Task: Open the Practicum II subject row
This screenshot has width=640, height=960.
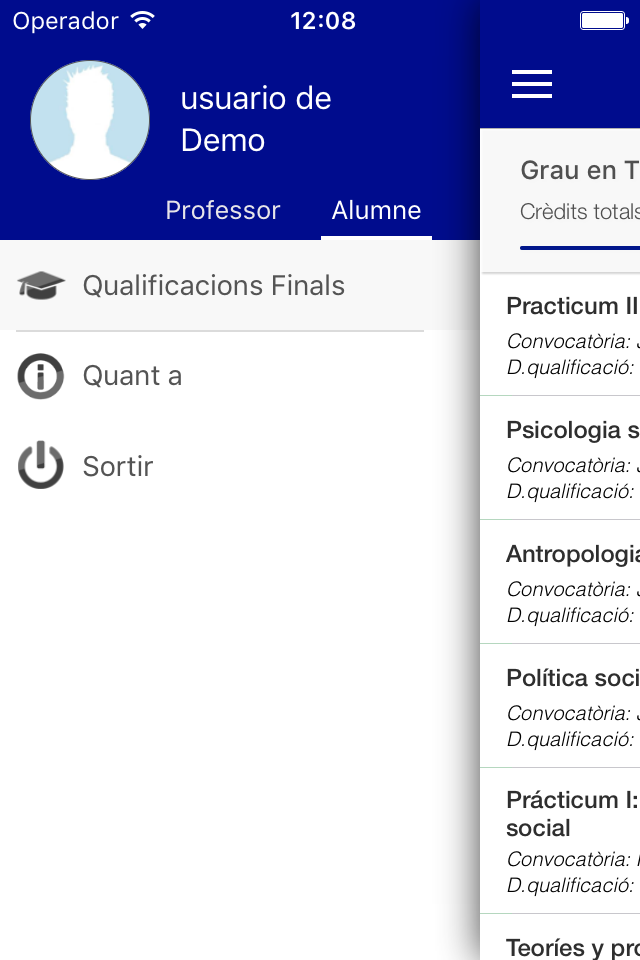Action: click(x=560, y=335)
